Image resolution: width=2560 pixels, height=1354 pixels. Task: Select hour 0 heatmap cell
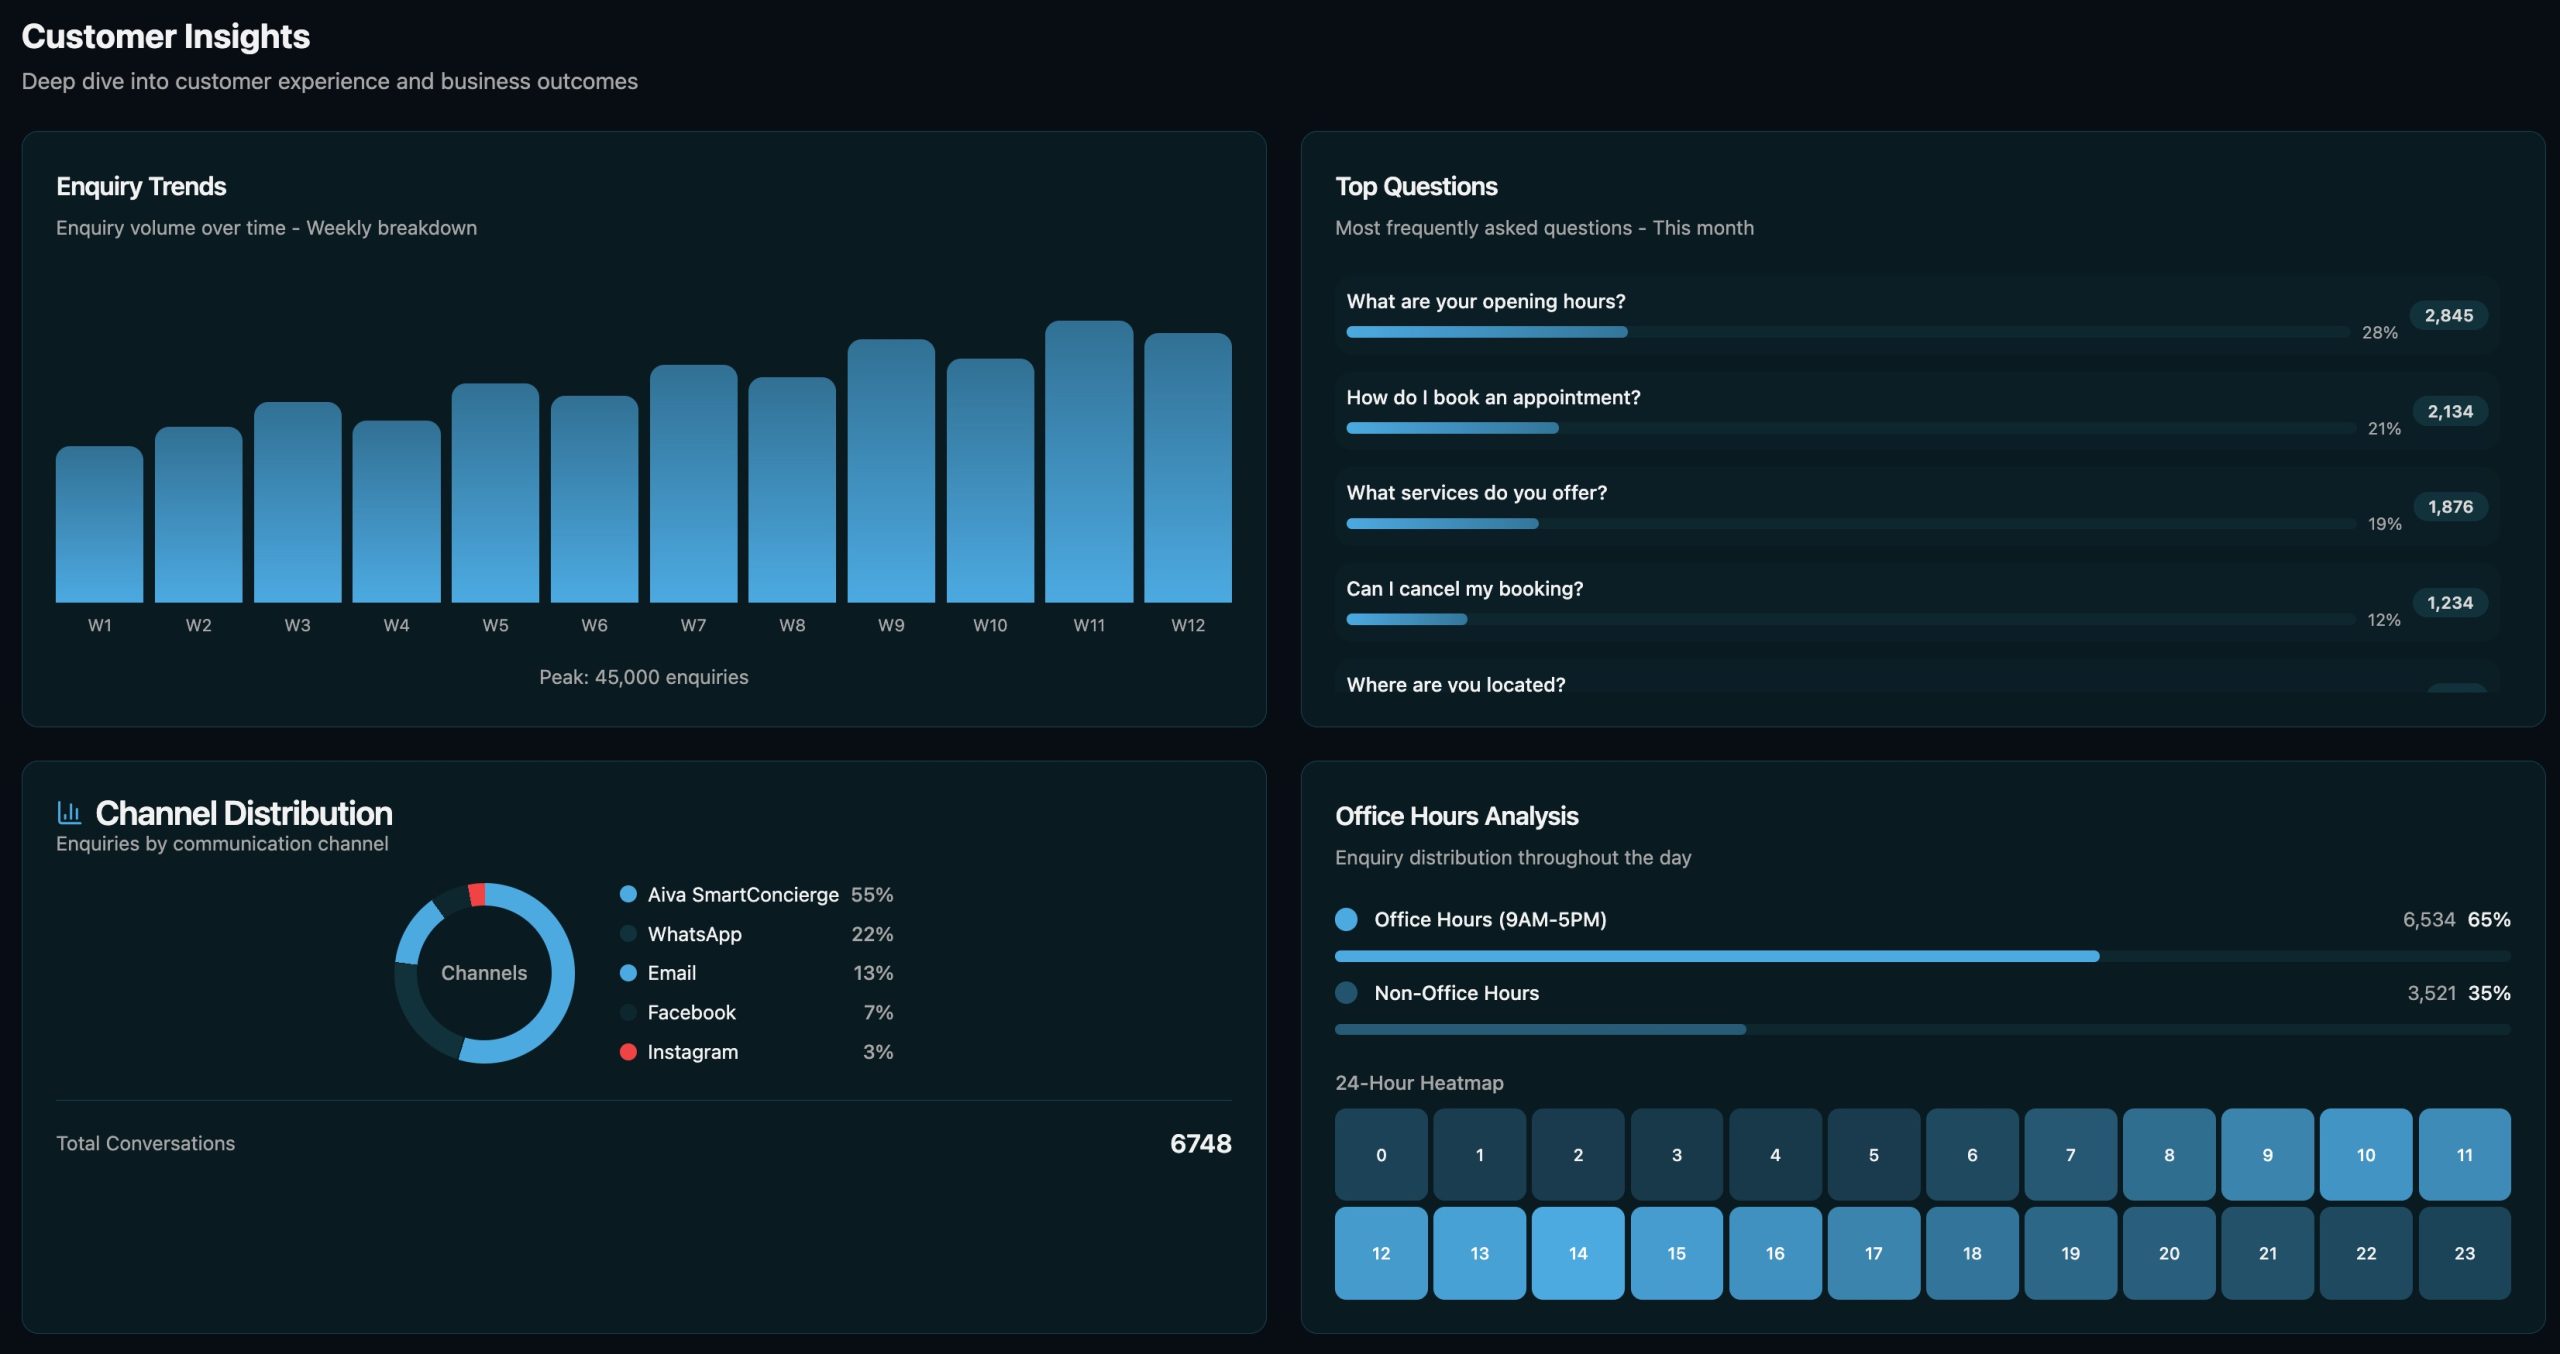tap(1380, 1155)
